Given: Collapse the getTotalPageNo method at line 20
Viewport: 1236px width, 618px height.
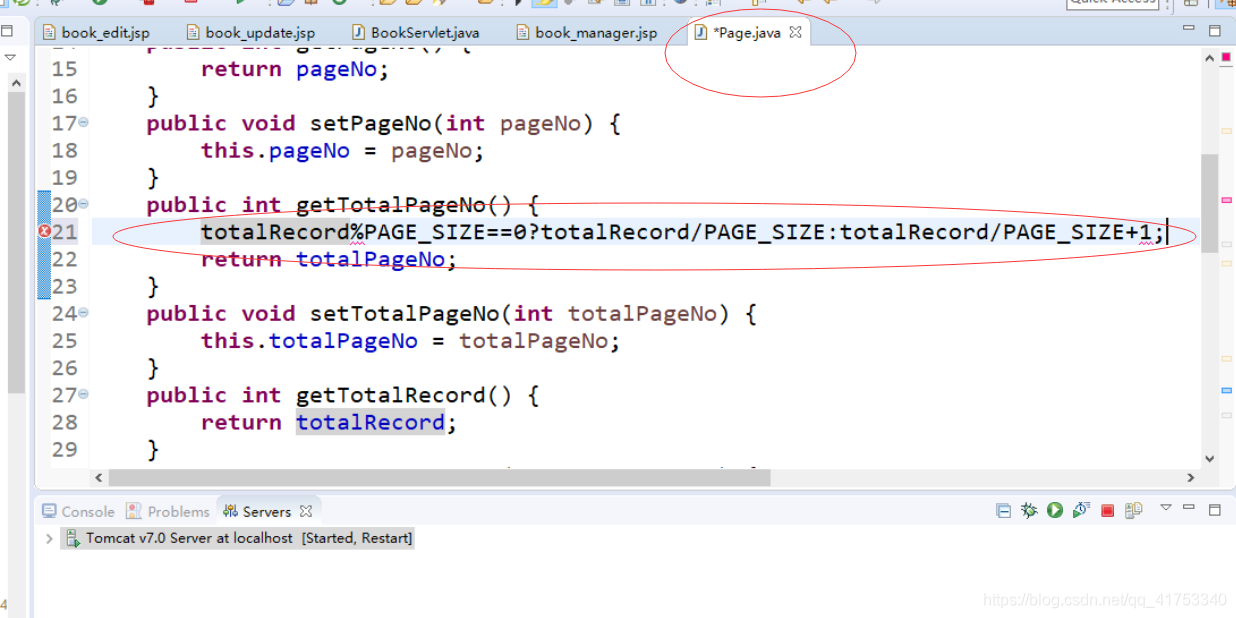Looking at the screenshot, I should coord(84,204).
